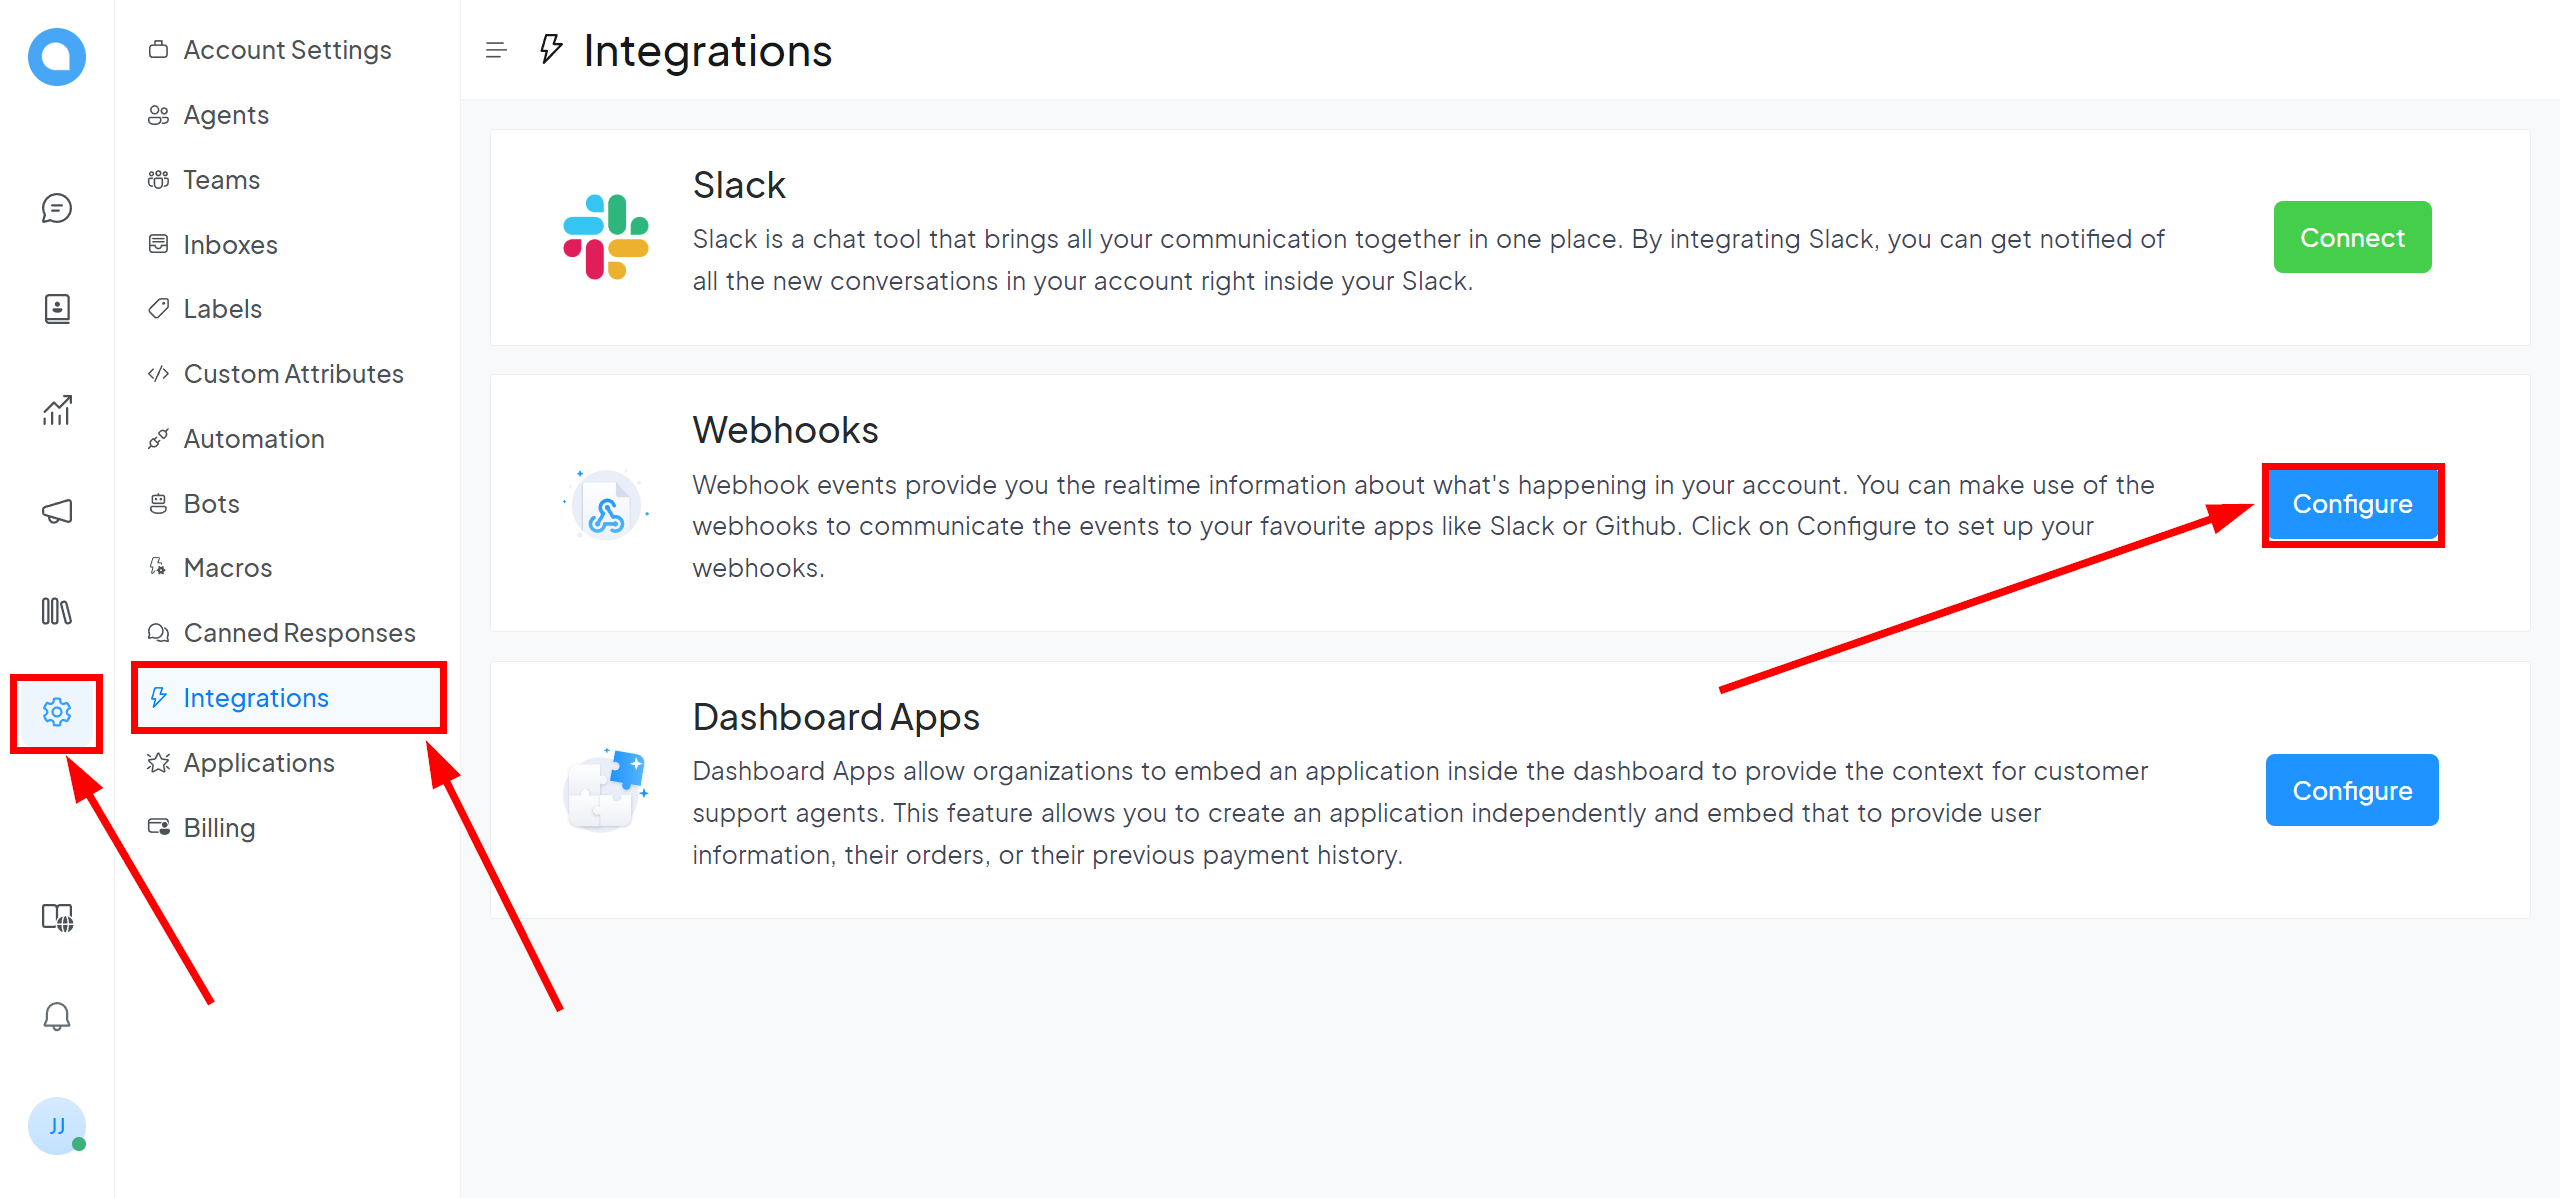Click Connect button for Slack
The width and height of the screenshot is (2560, 1198).
(x=2351, y=238)
